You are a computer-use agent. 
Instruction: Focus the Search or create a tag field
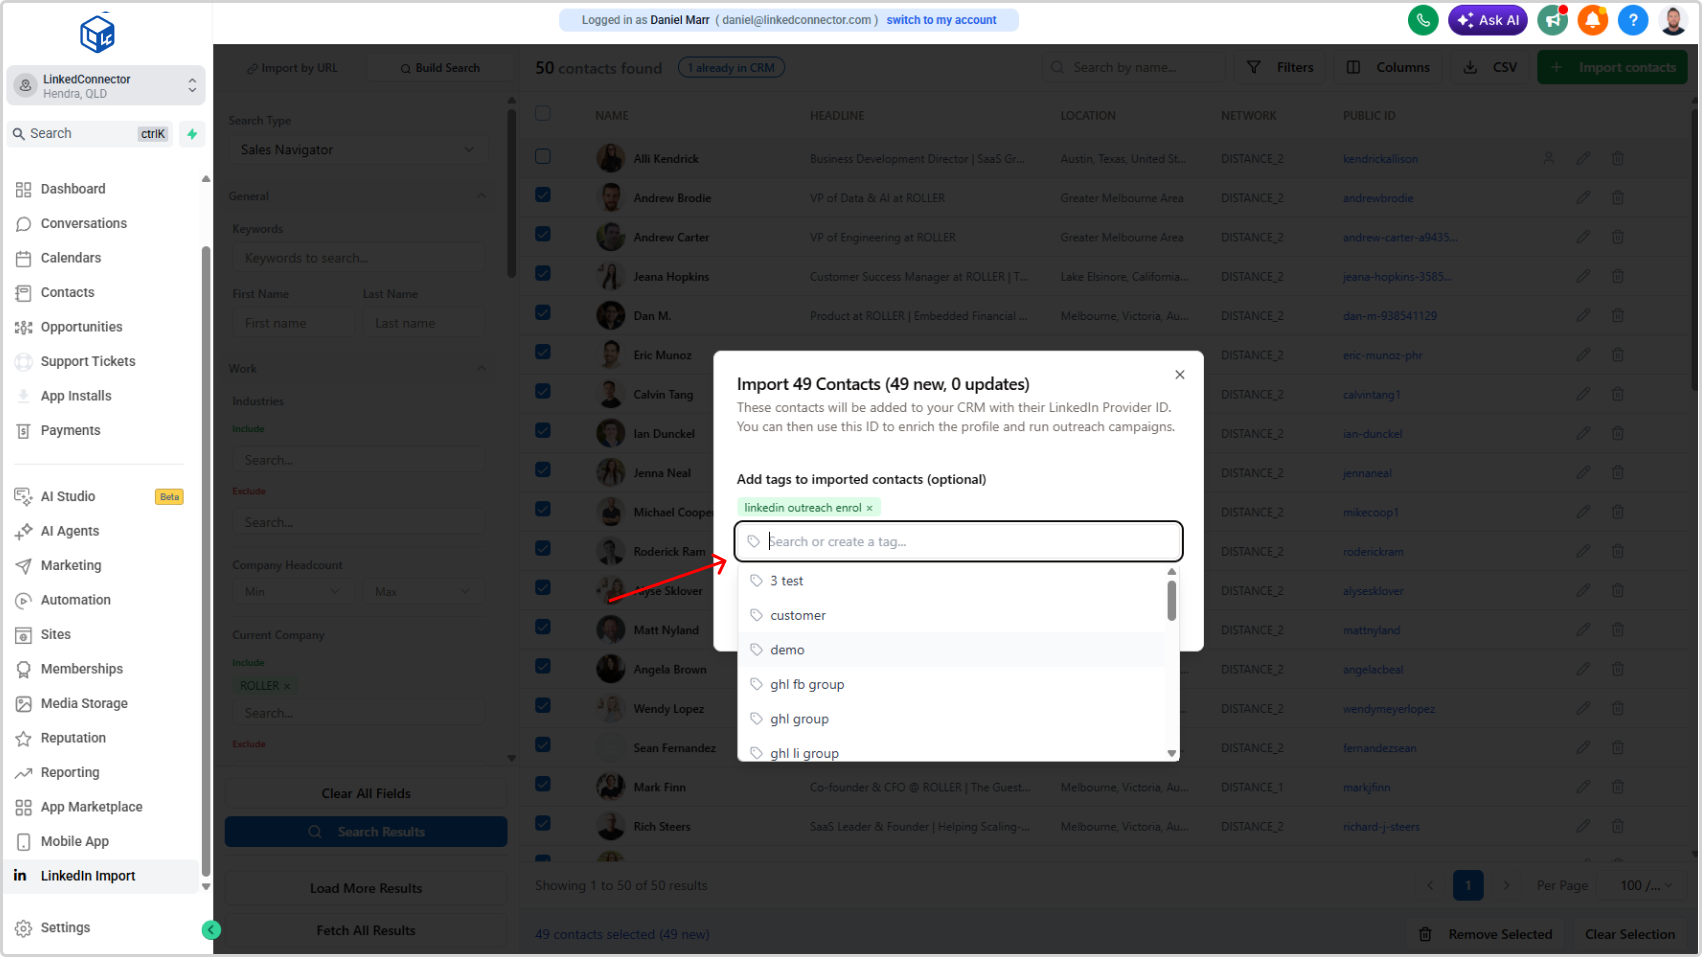click(958, 541)
